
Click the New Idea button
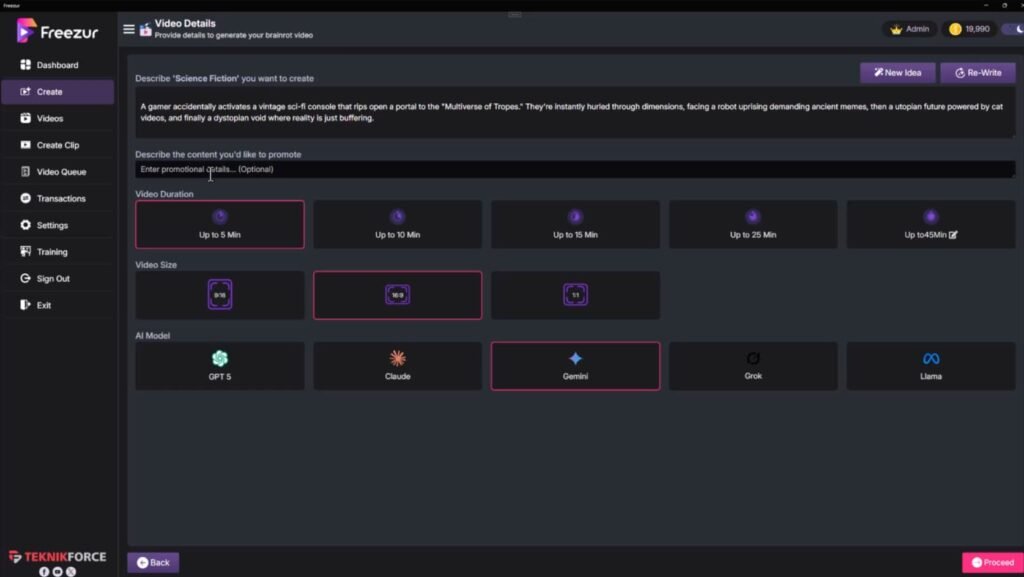(897, 73)
